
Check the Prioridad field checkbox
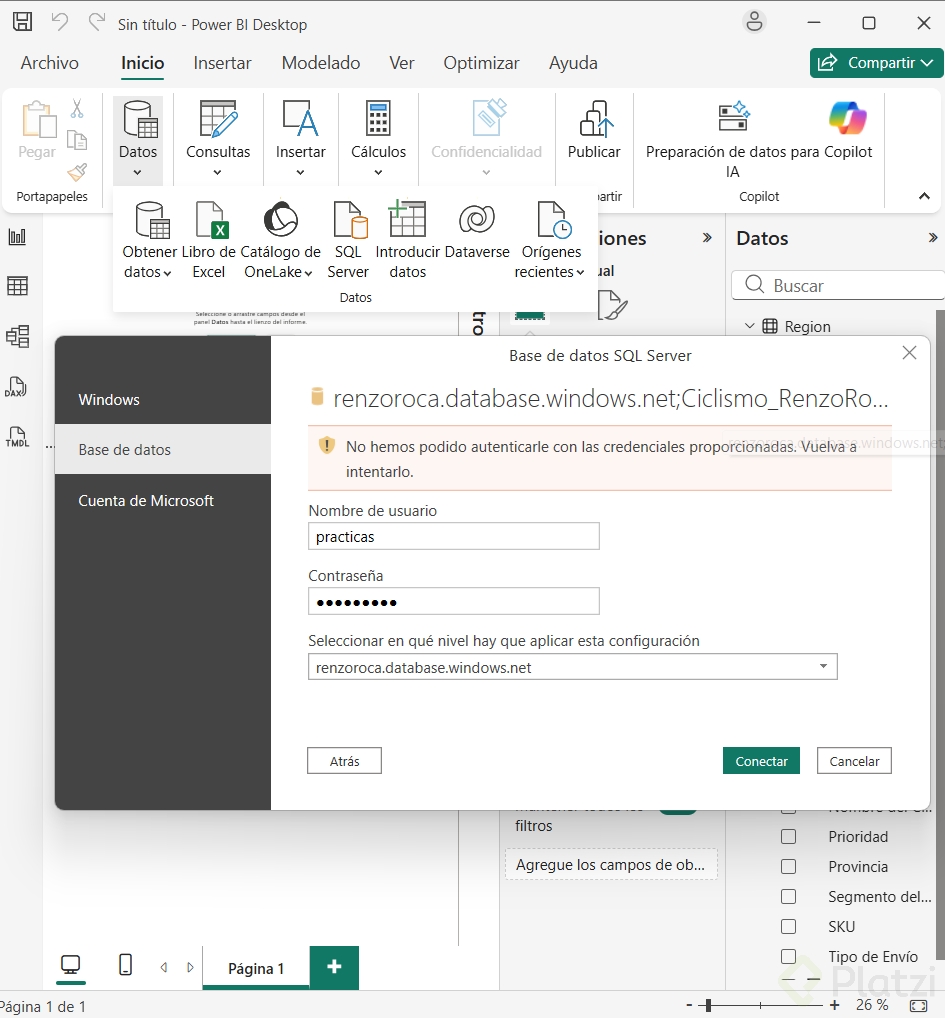[x=789, y=836]
